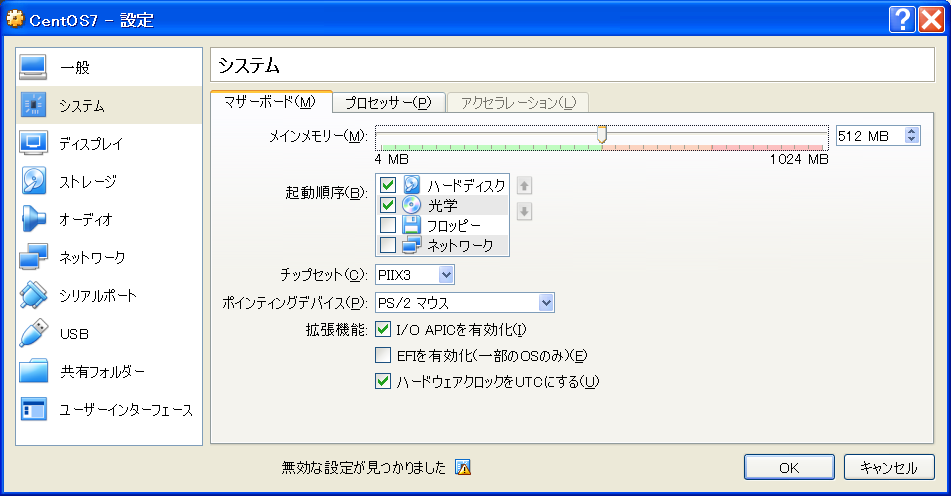Click the optical disc icon in boot order
951x496 pixels.
412,205
